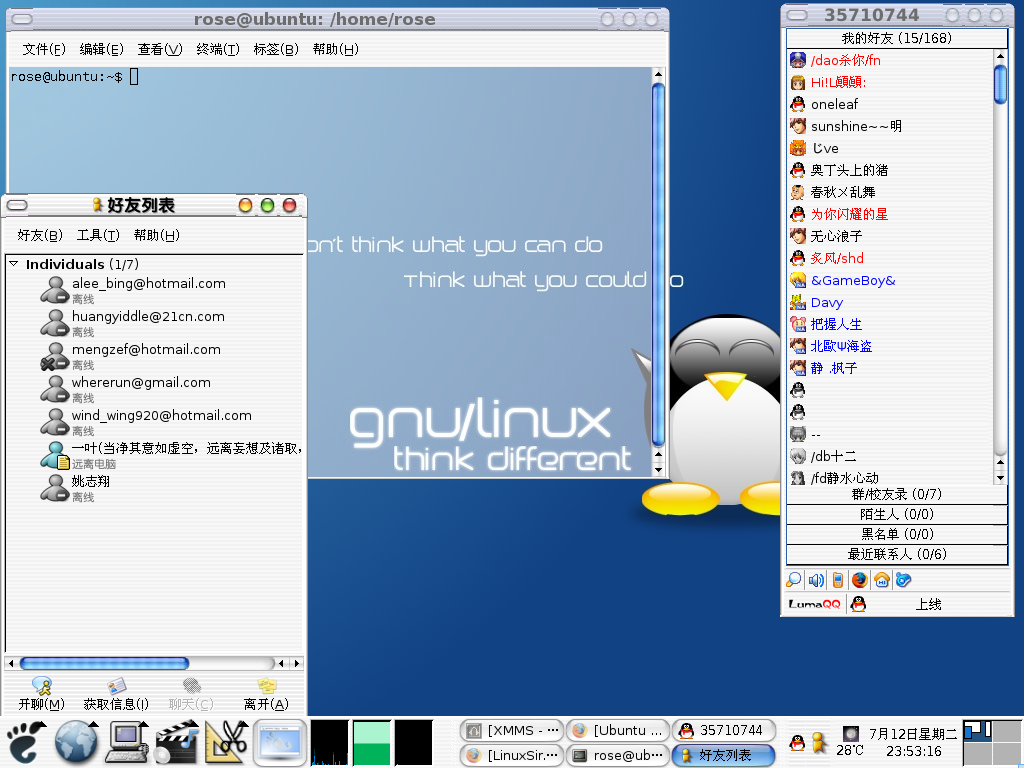Open the GNOME foot main menu
The image size is (1024, 768).
(25, 743)
